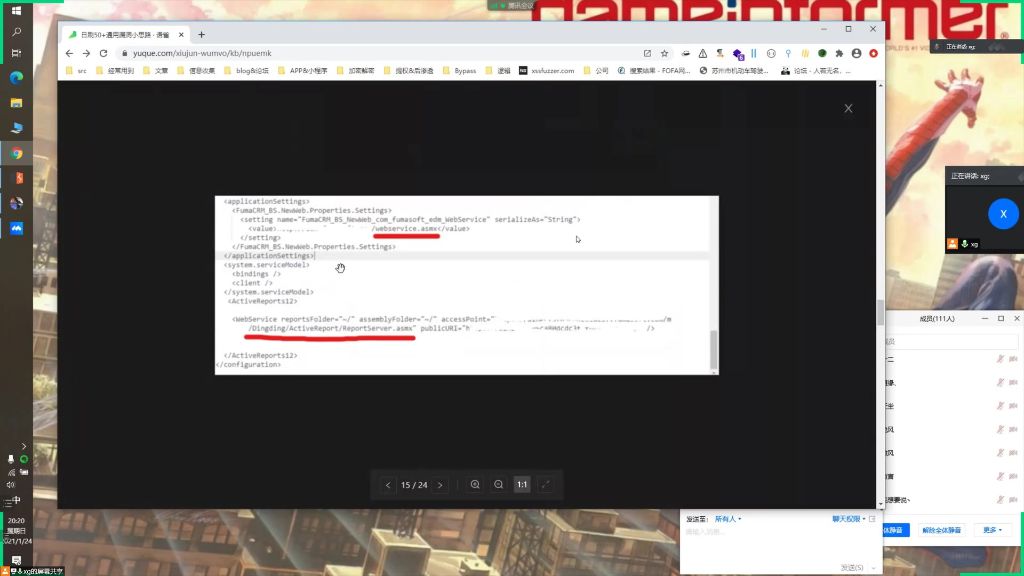Enter fullscreen image view
This screenshot has width=1024, height=576.
(545, 485)
